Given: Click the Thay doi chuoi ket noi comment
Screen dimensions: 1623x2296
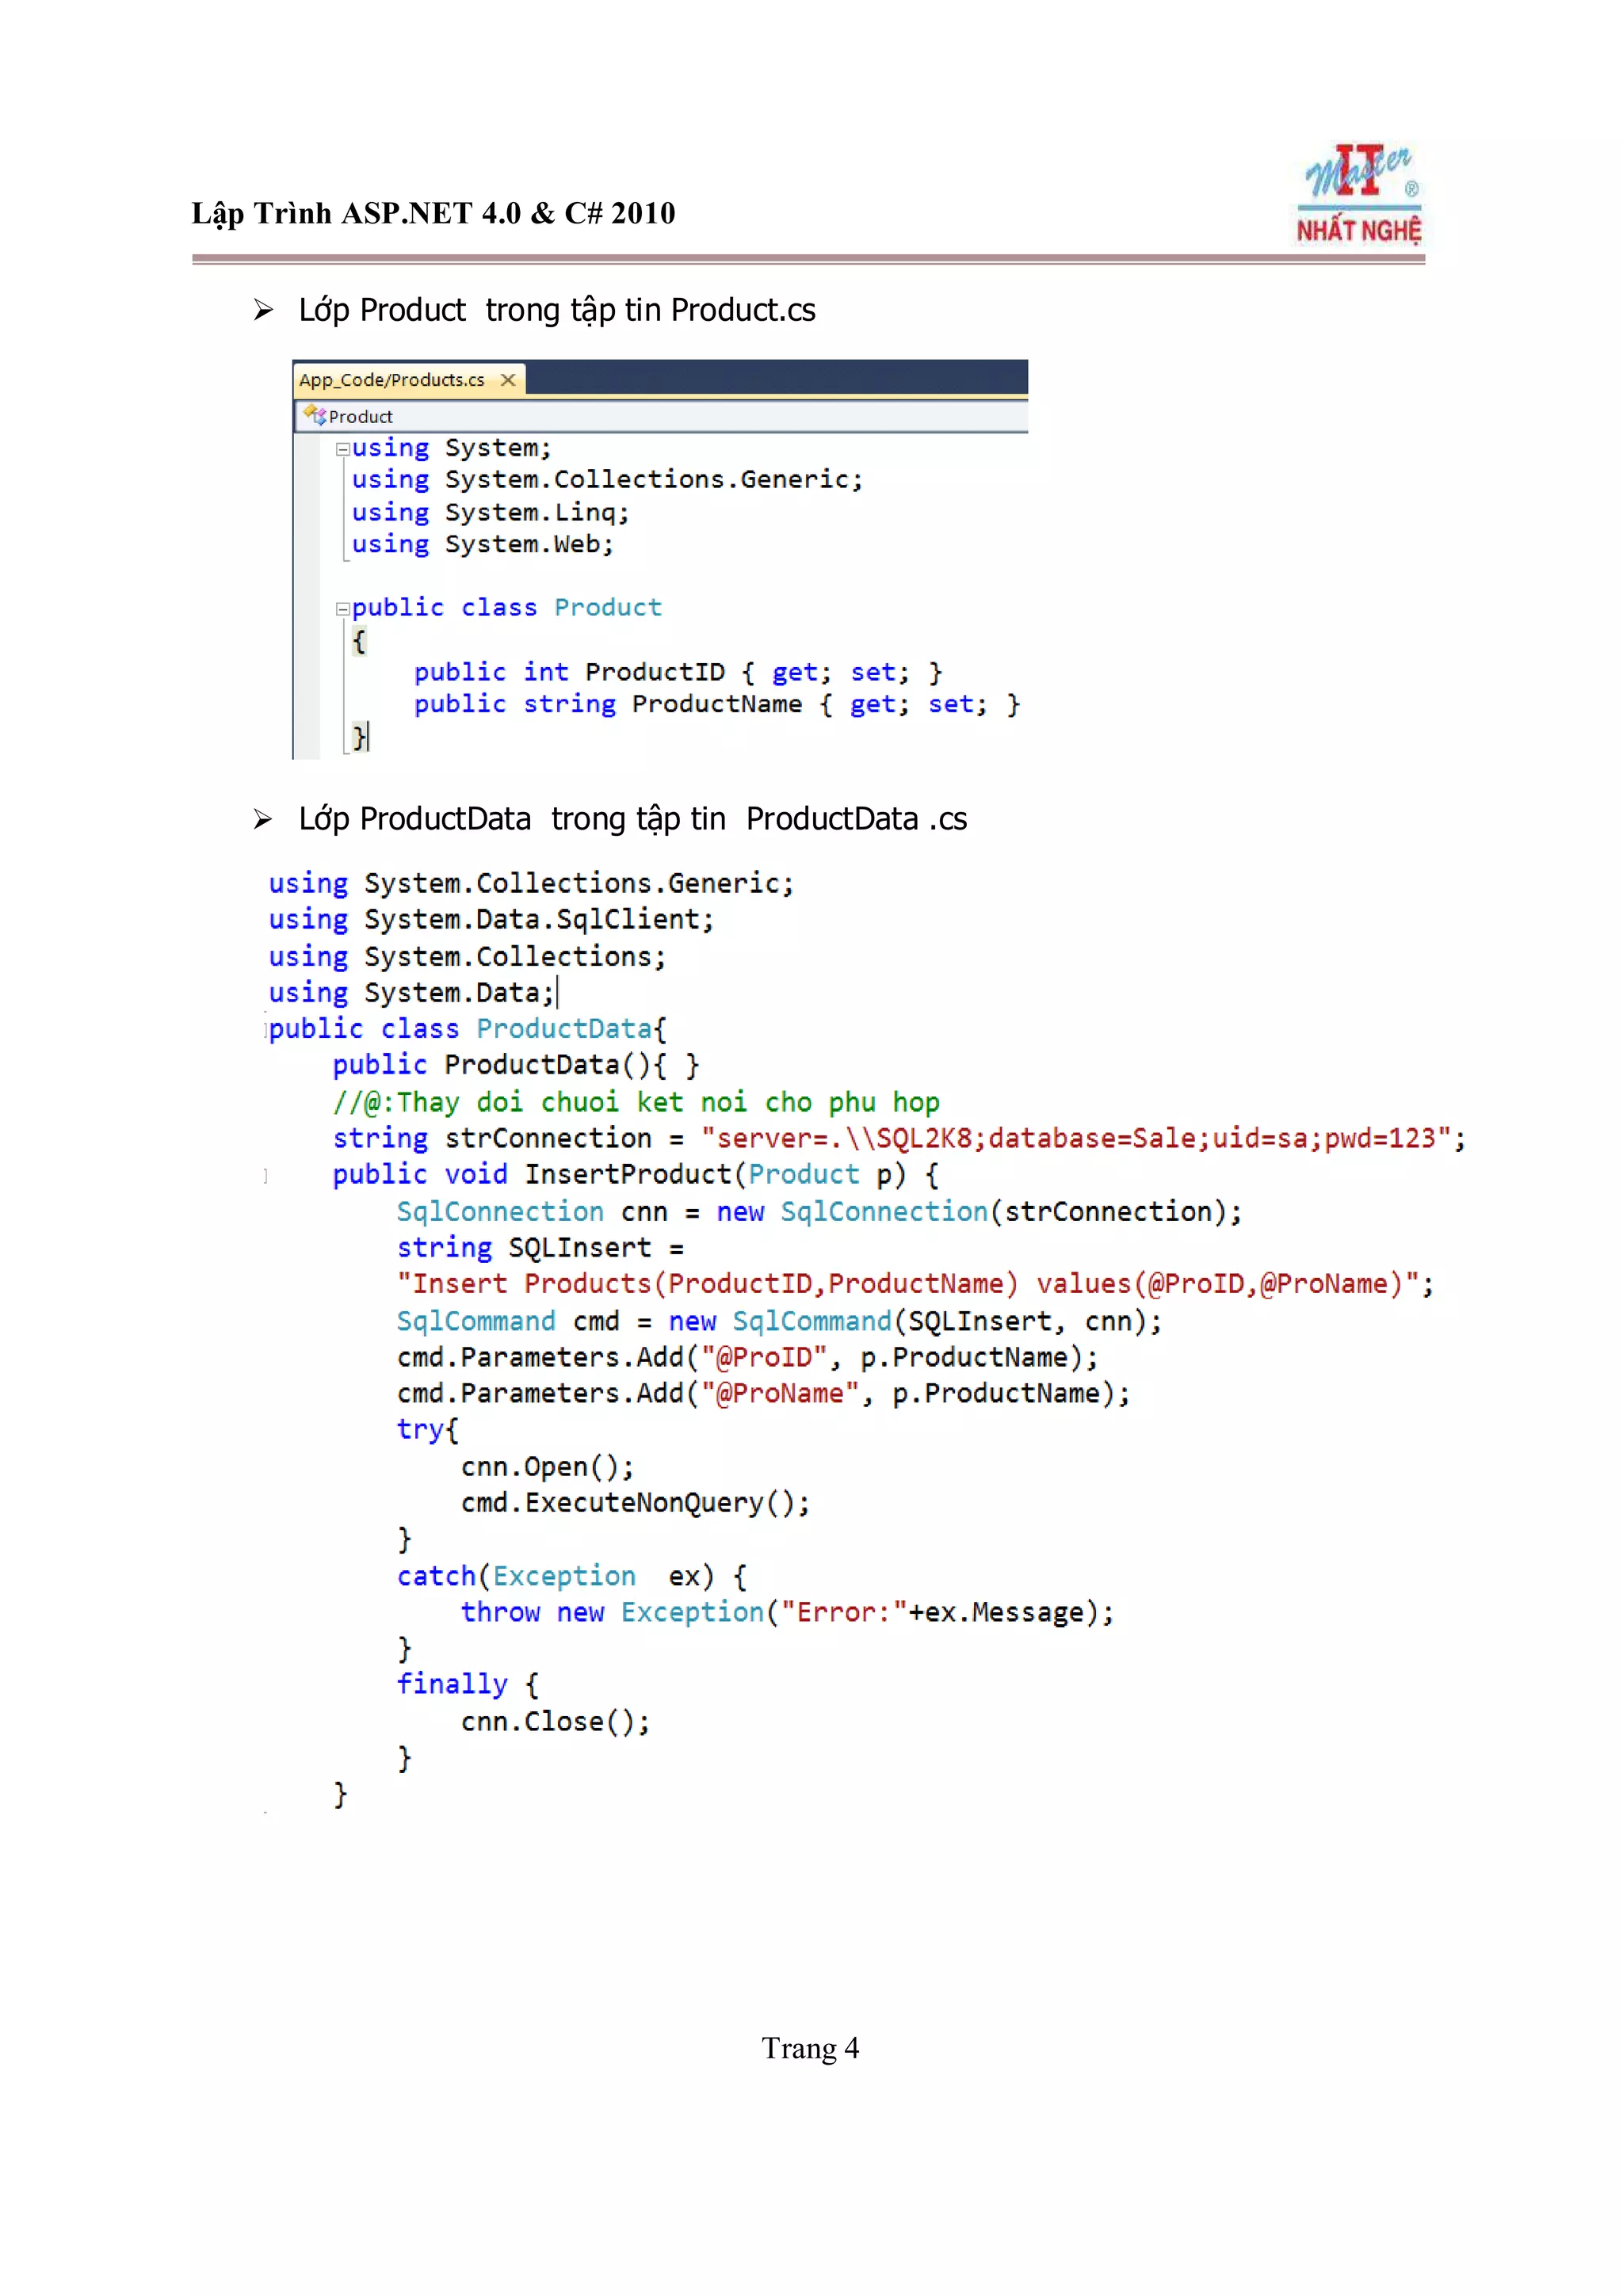Looking at the screenshot, I should (636, 1102).
